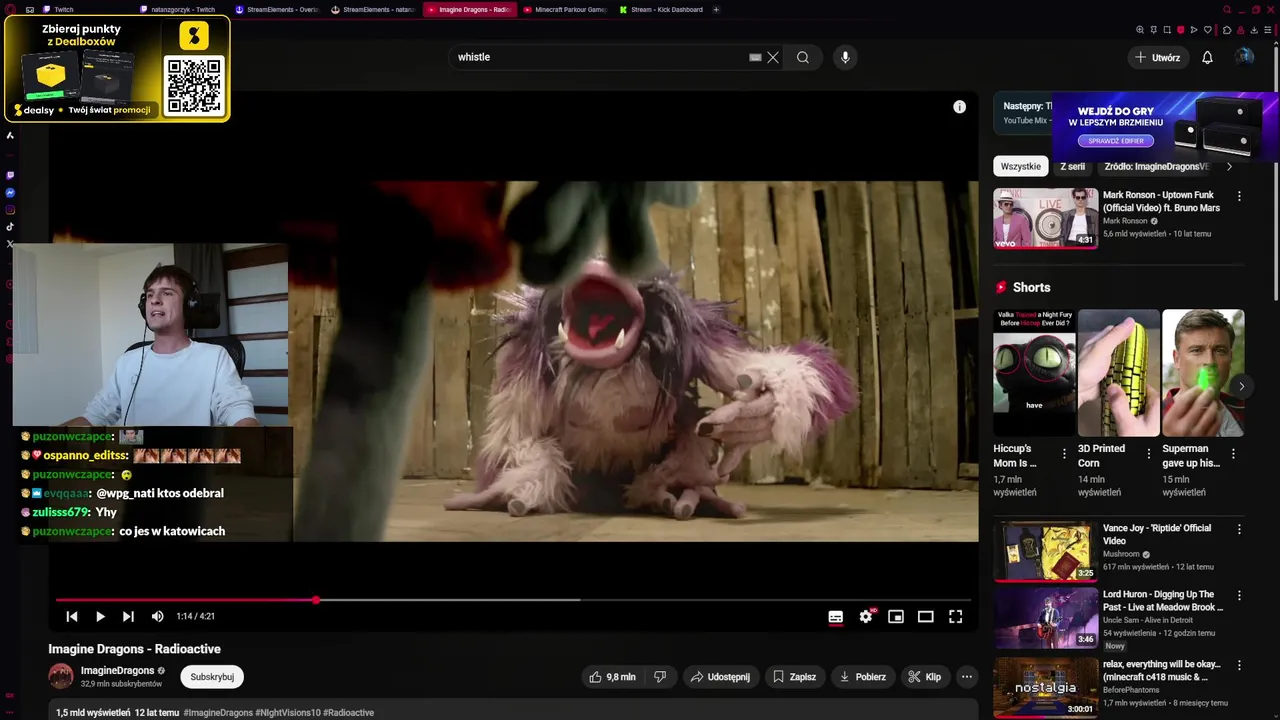Open the player settings gear
The height and width of the screenshot is (720, 1280).
click(866, 617)
